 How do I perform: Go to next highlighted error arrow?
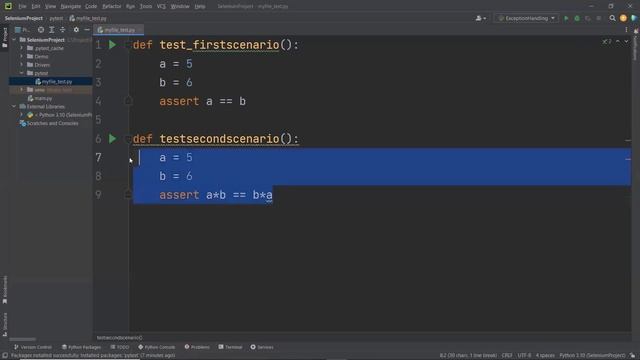[x=626, y=42]
